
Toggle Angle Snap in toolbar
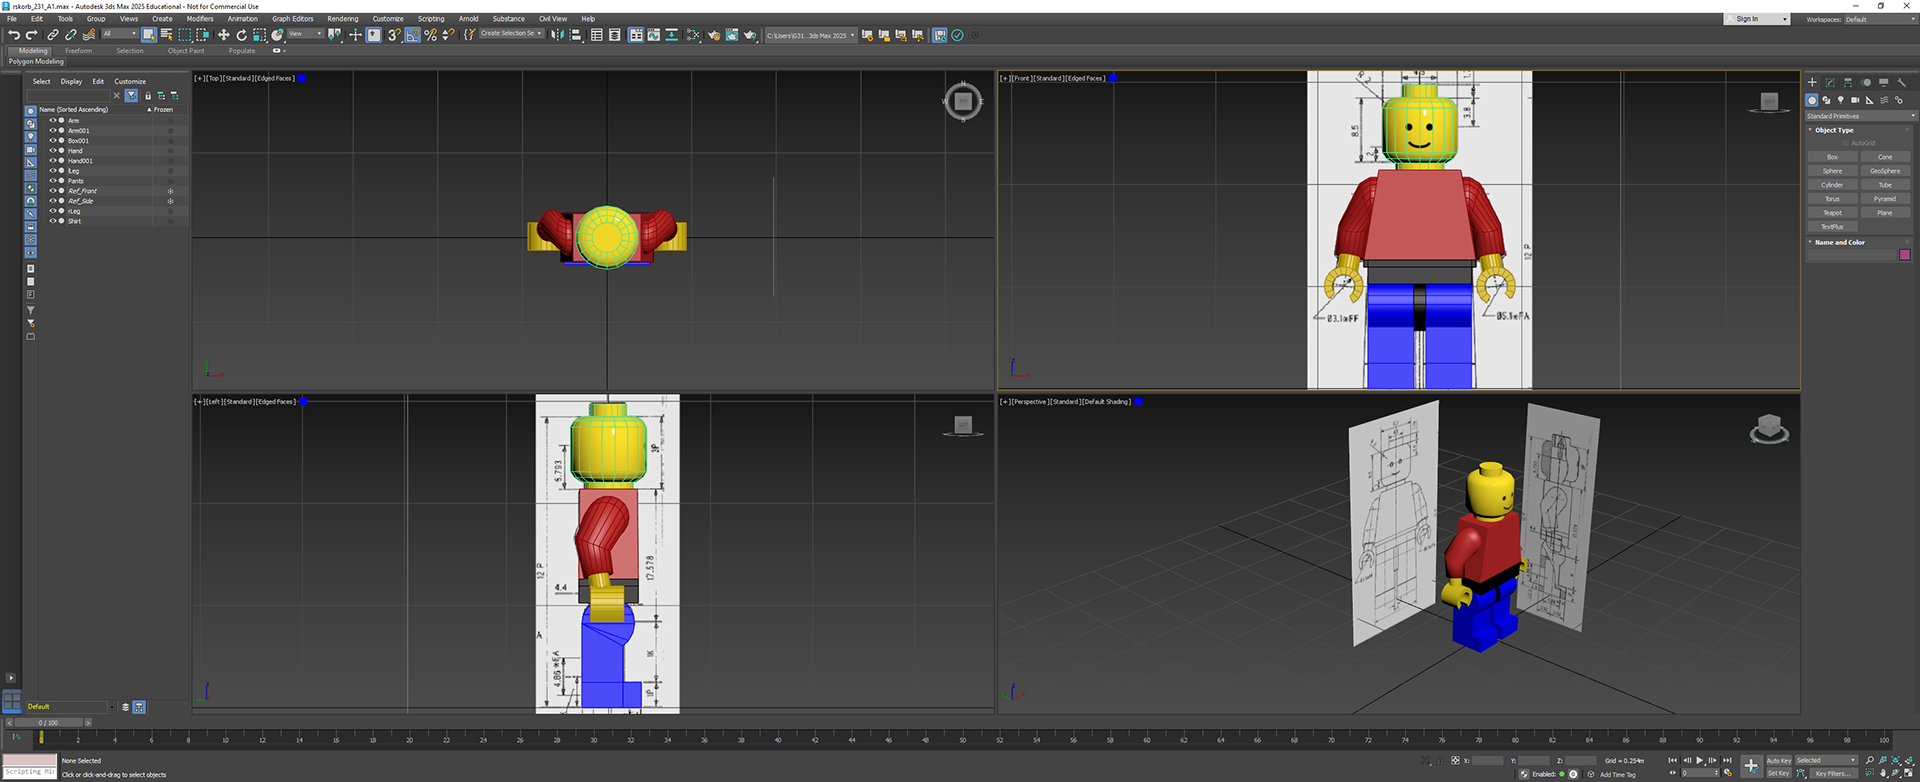tap(412, 35)
